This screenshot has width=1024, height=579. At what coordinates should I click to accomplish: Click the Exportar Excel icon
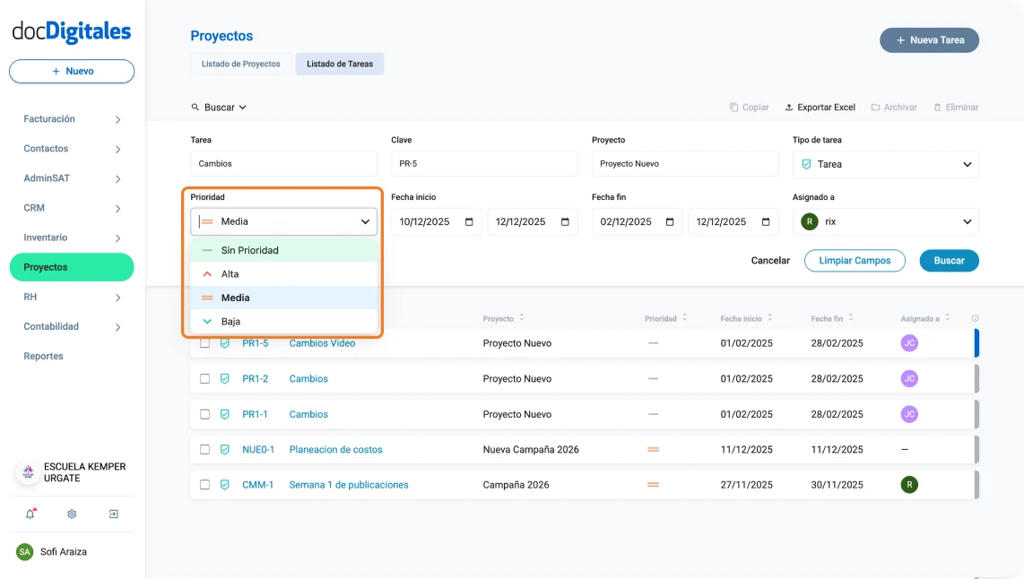789,107
